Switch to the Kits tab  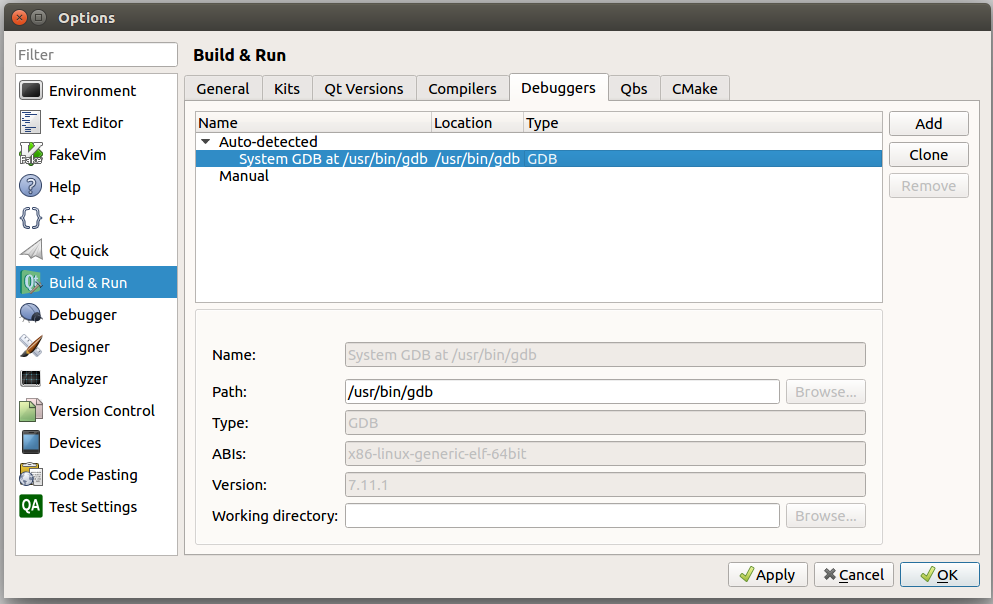(x=287, y=88)
